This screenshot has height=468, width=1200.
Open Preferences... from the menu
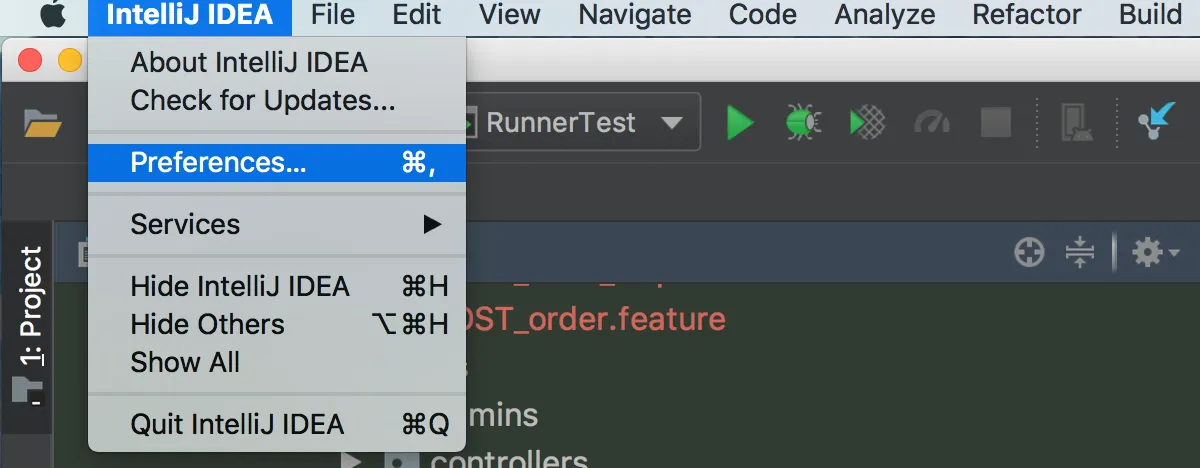[277, 162]
